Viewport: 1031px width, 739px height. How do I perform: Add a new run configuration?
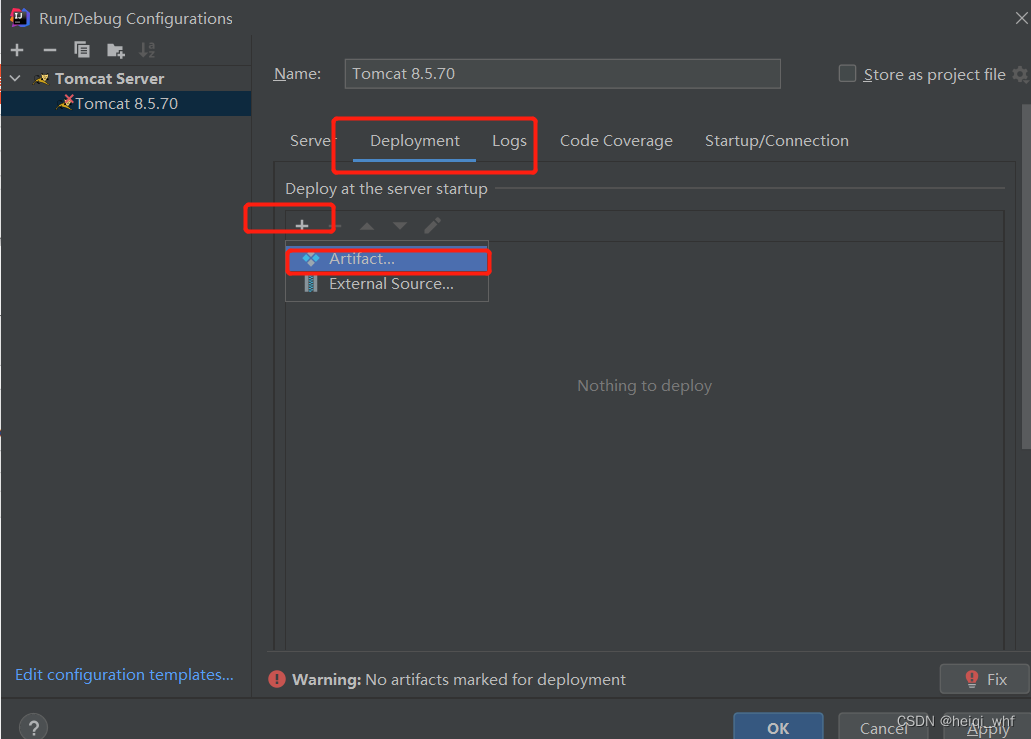point(17,50)
